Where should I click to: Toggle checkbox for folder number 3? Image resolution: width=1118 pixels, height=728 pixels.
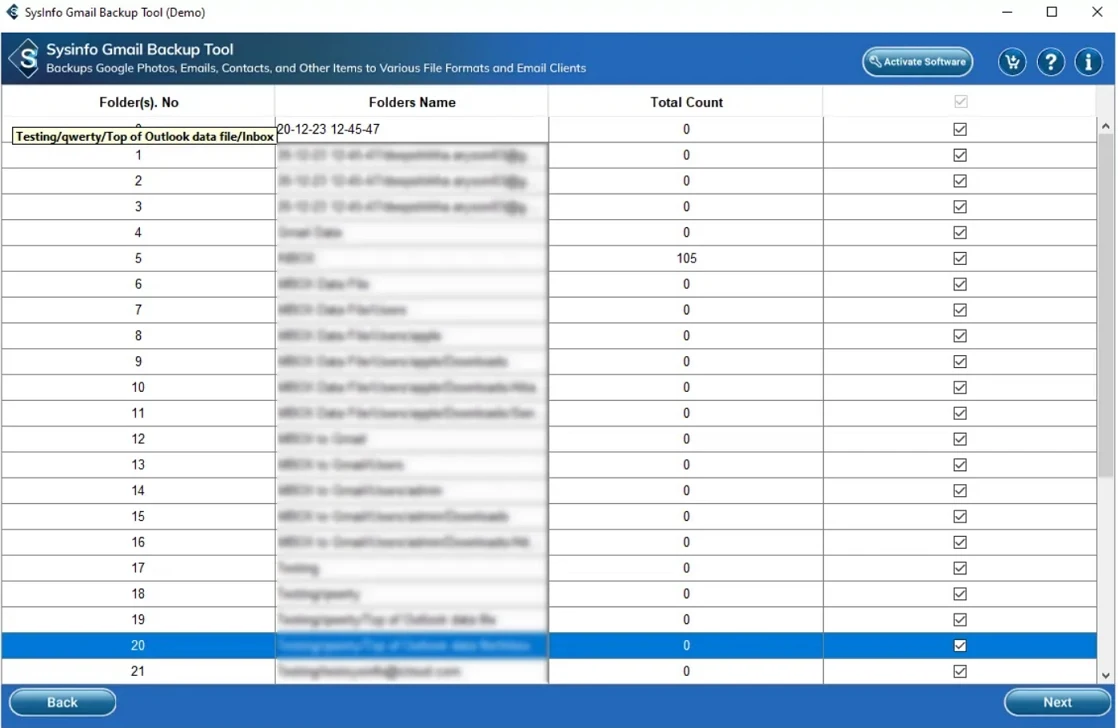(960, 206)
